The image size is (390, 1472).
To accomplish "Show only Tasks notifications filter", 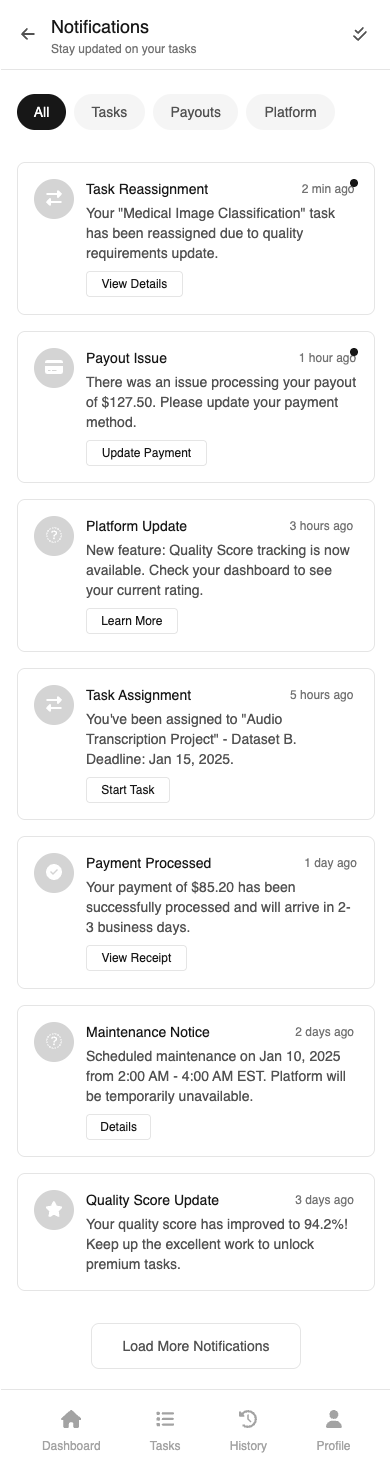I will (x=109, y=112).
